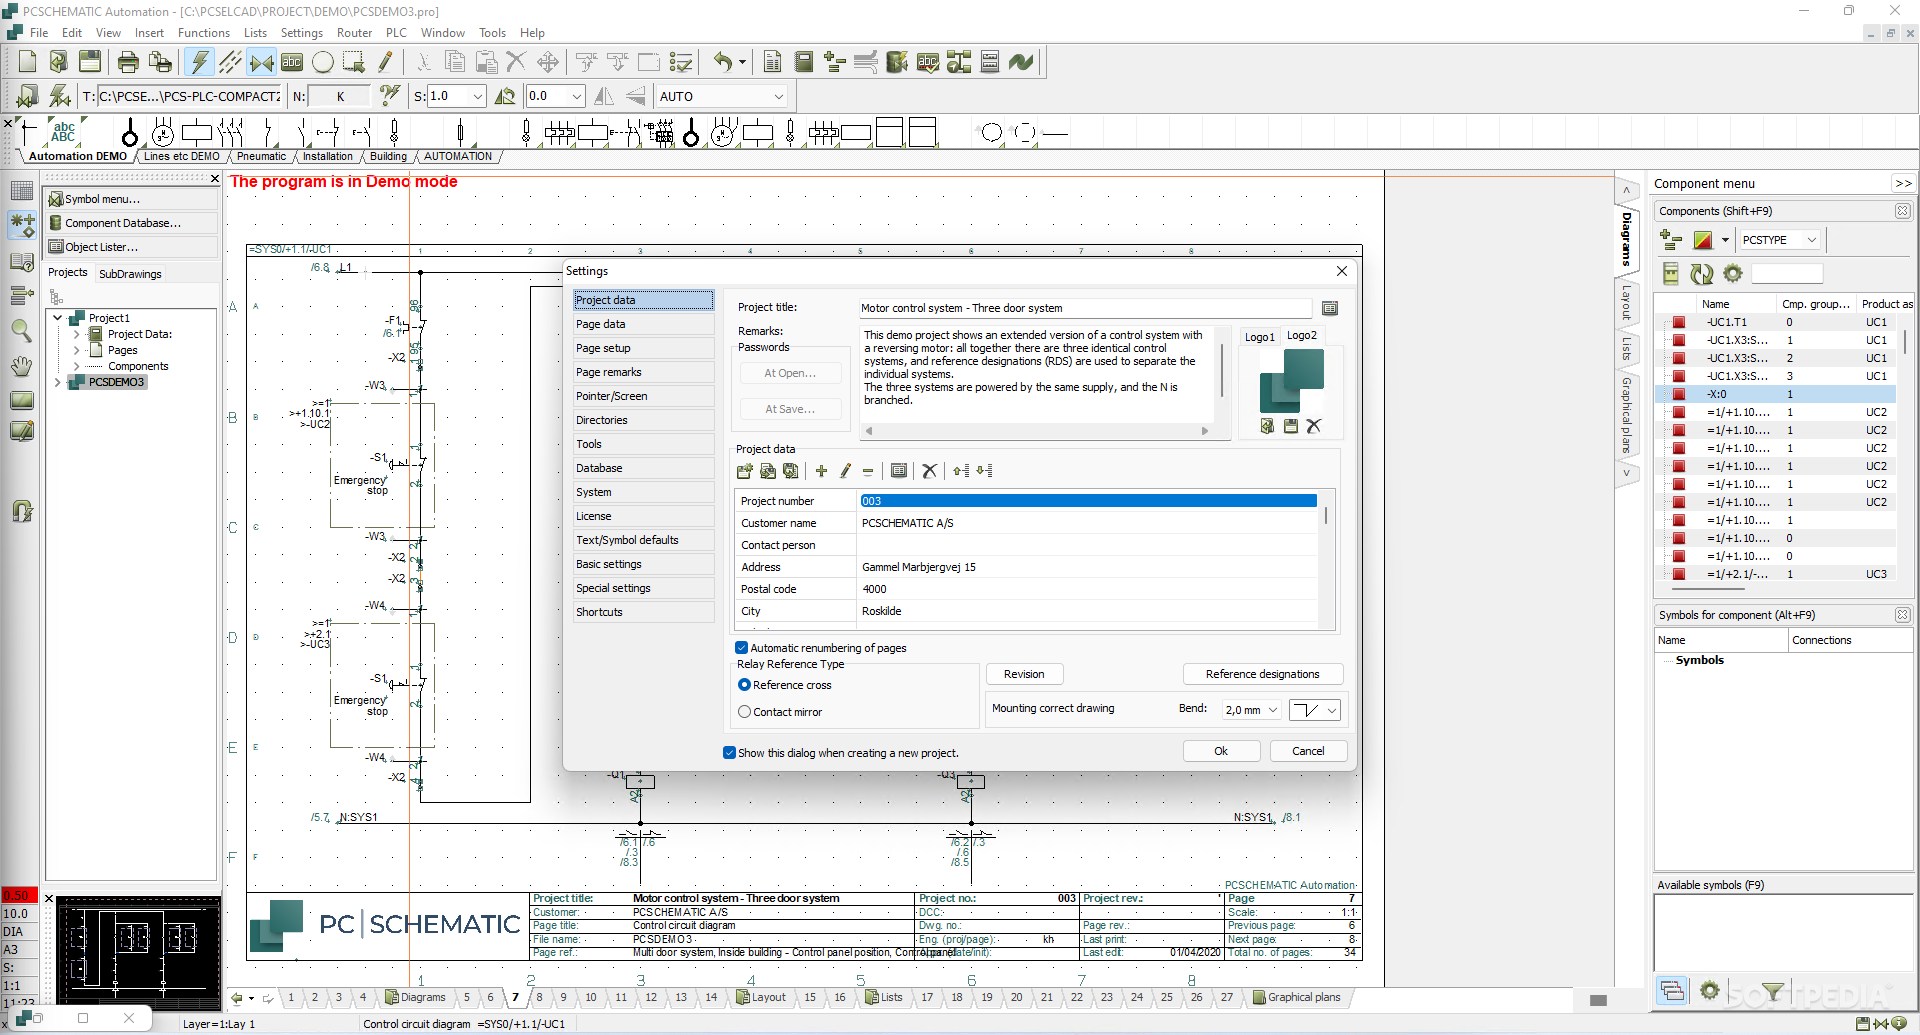1920x1035 pixels.
Task: Open the 0.0 angle dropdown
Action: 577,96
